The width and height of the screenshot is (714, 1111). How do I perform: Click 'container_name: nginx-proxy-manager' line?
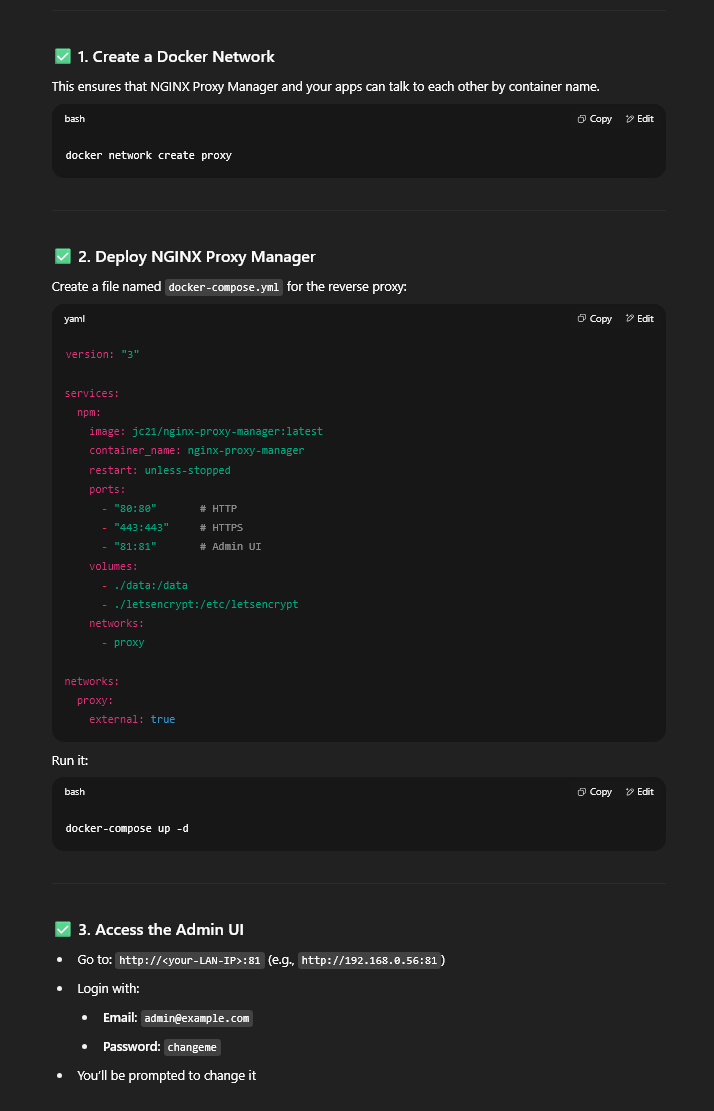(197, 450)
